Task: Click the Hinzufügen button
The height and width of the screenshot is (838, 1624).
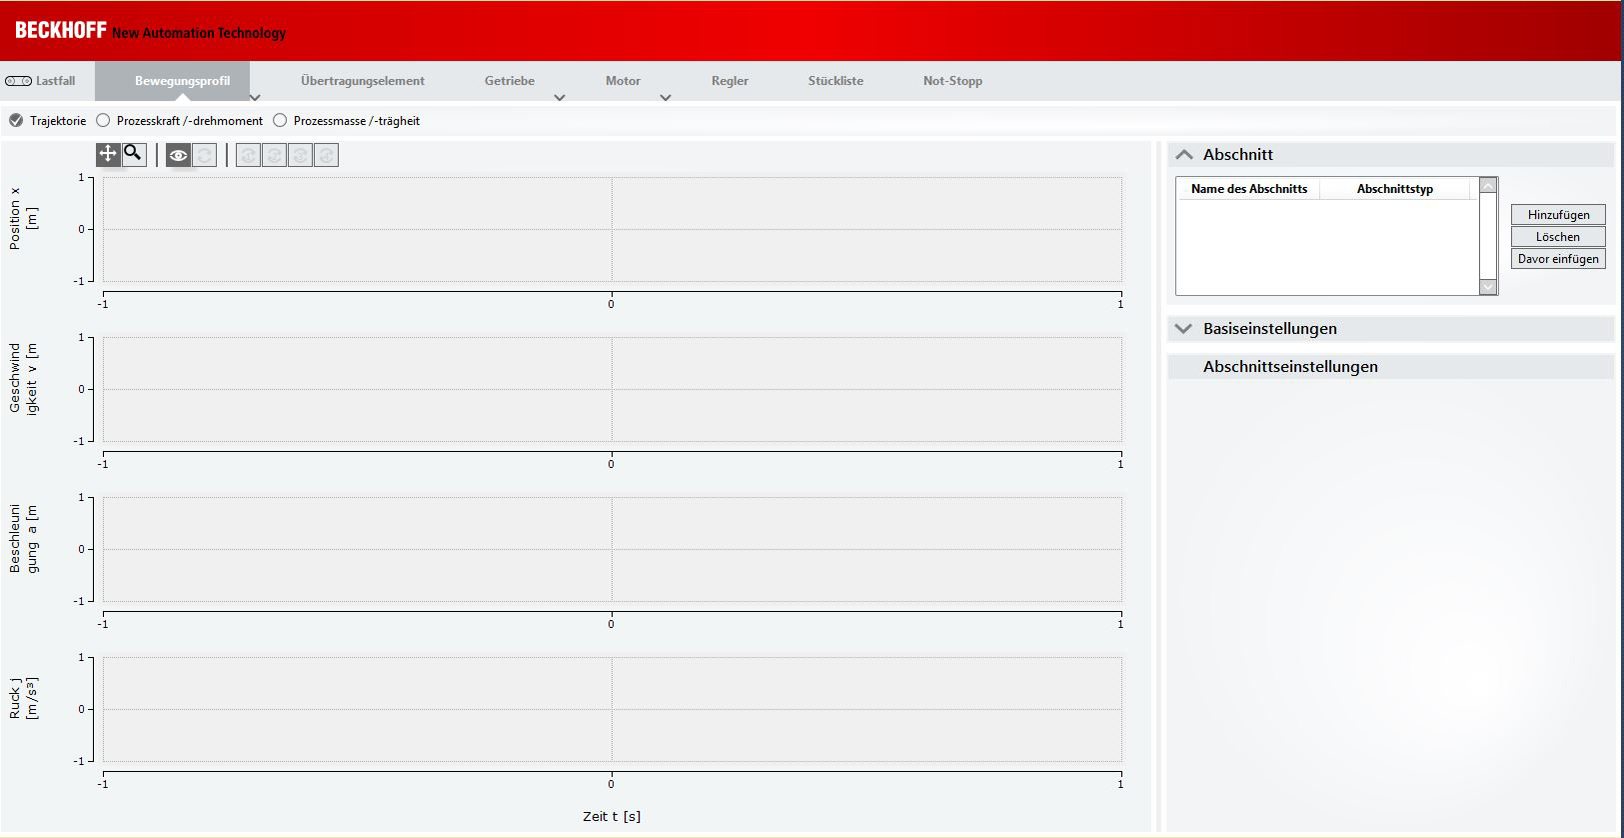Action: [1558, 215]
